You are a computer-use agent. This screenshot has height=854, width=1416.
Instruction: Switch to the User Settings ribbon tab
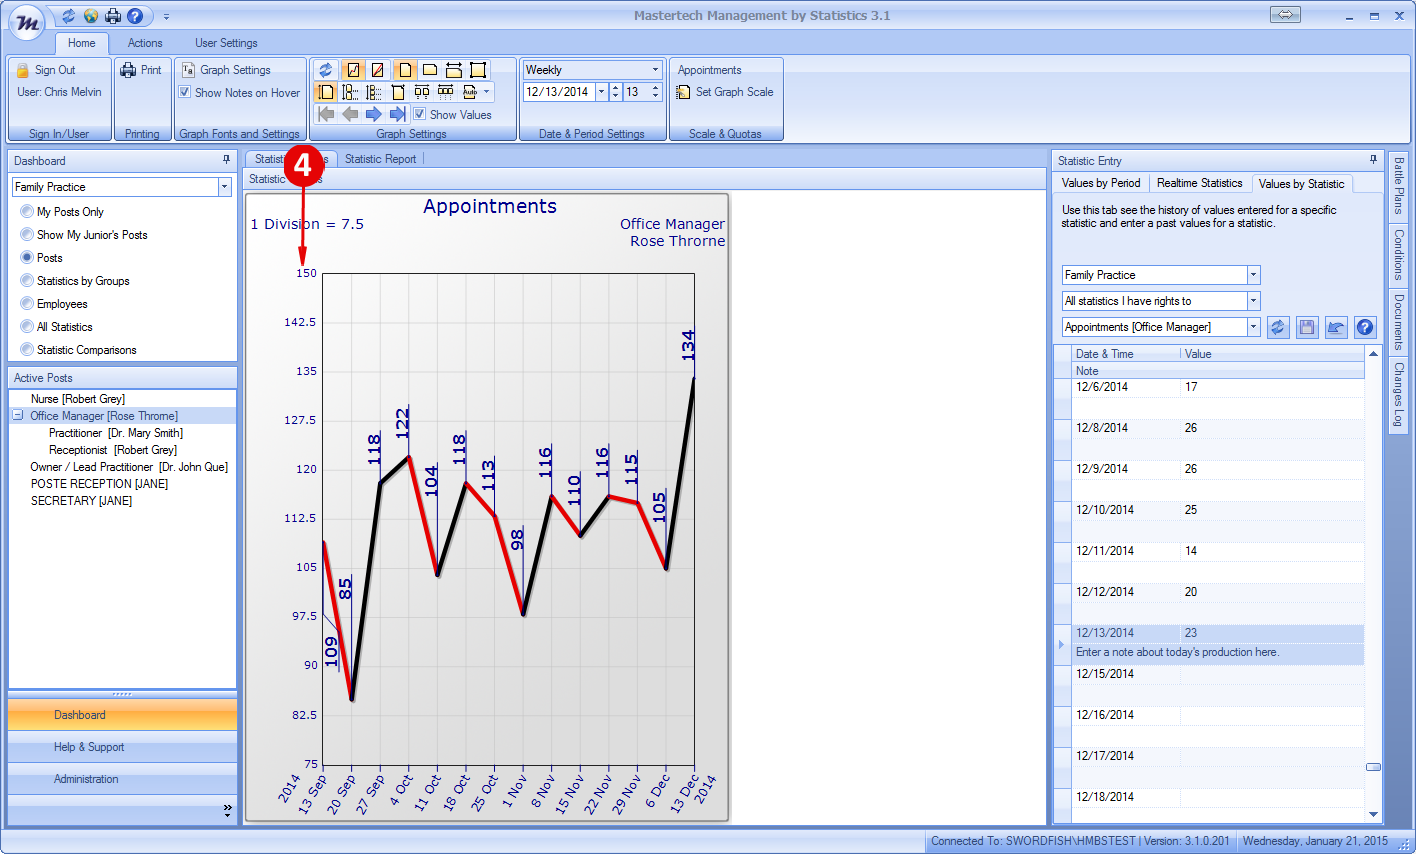[x=226, y=43]
